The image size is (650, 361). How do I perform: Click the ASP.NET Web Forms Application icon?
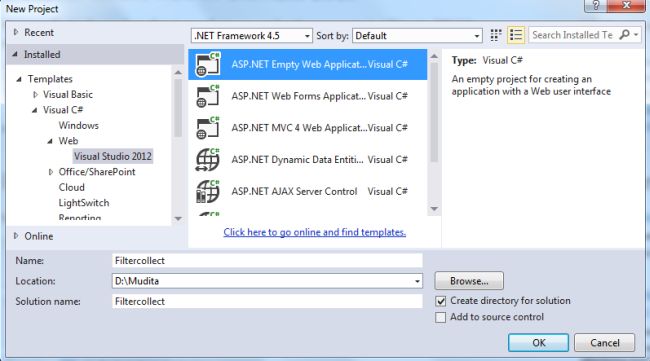click(x=208, y=96)
